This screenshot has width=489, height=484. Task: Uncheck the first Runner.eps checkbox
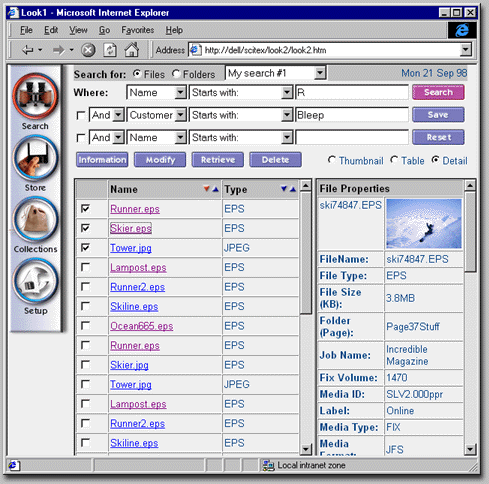[x=85, y=209]
